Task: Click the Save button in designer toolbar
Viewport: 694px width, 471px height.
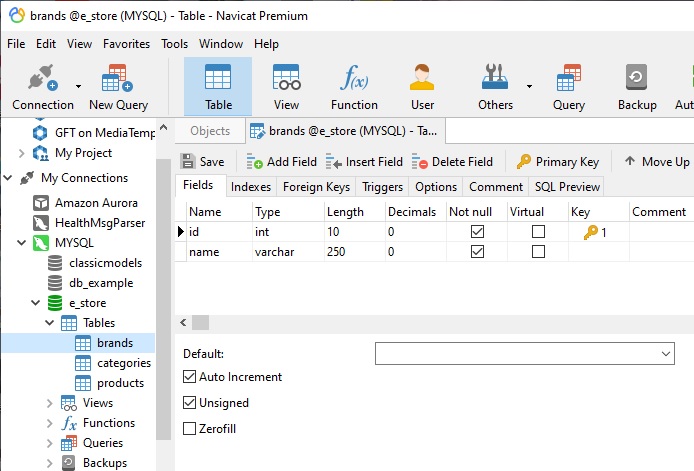Action: [x=202, y=162]
